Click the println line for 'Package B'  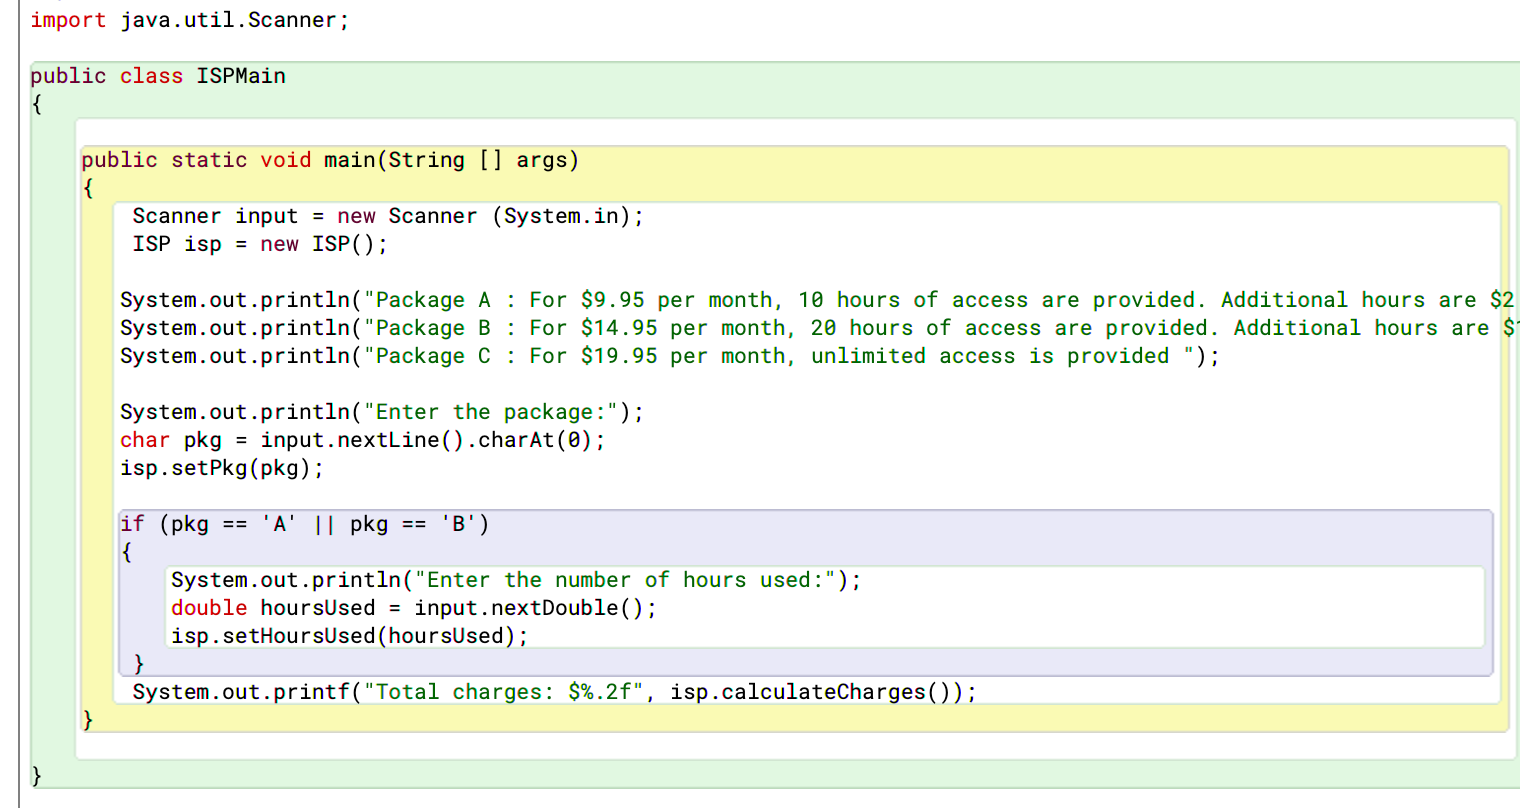(819, 328)
